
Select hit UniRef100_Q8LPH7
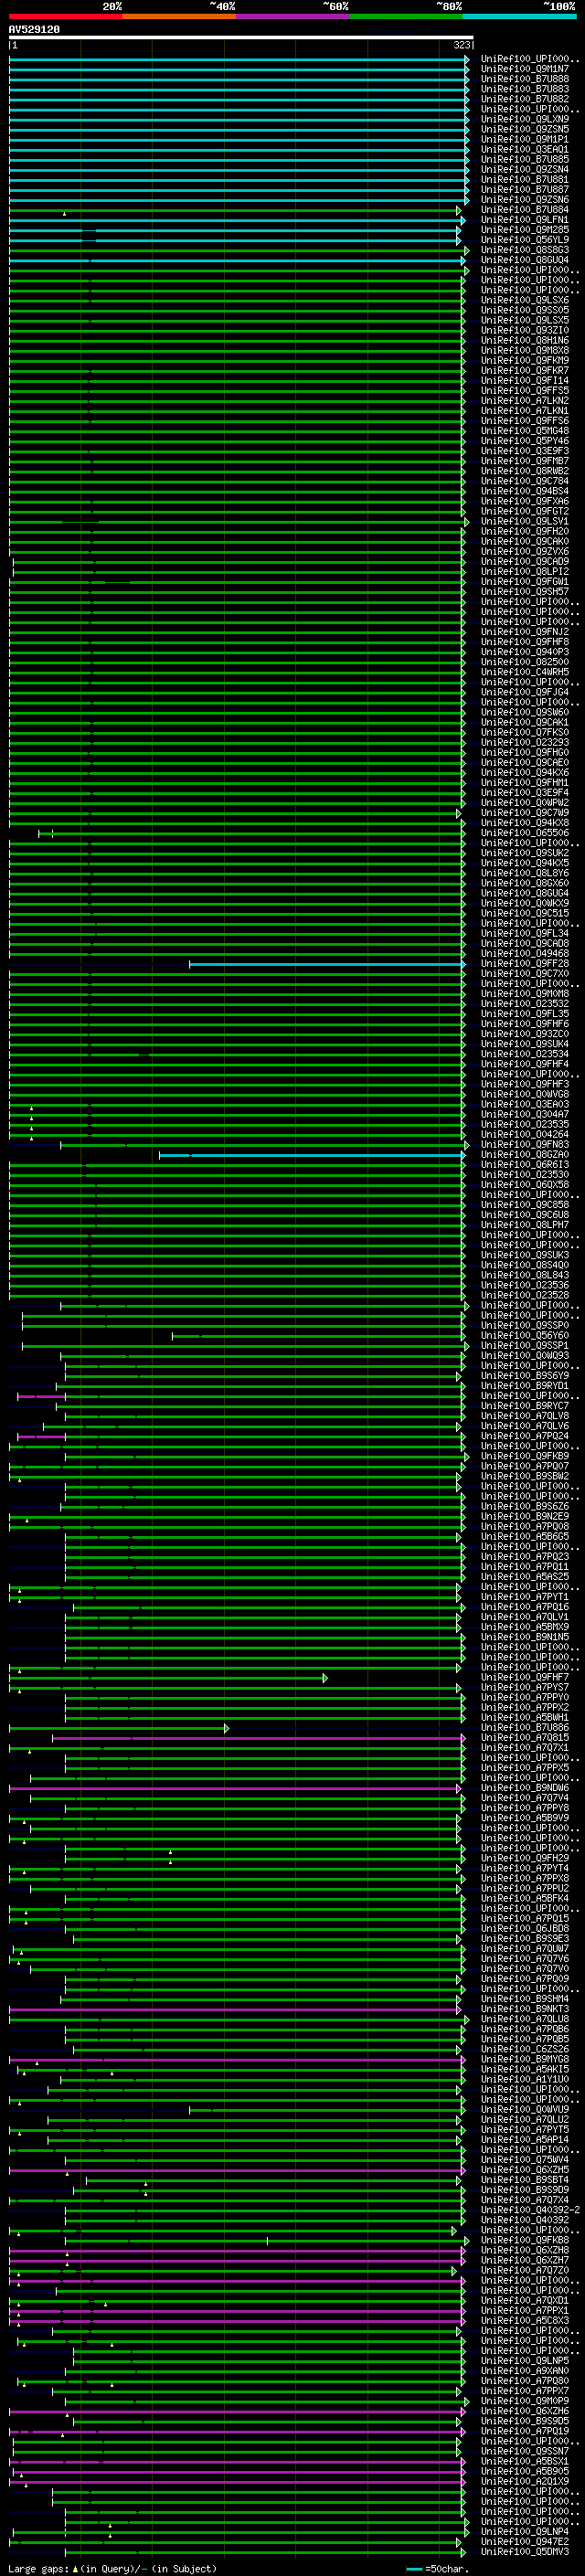pos(525,1225)
